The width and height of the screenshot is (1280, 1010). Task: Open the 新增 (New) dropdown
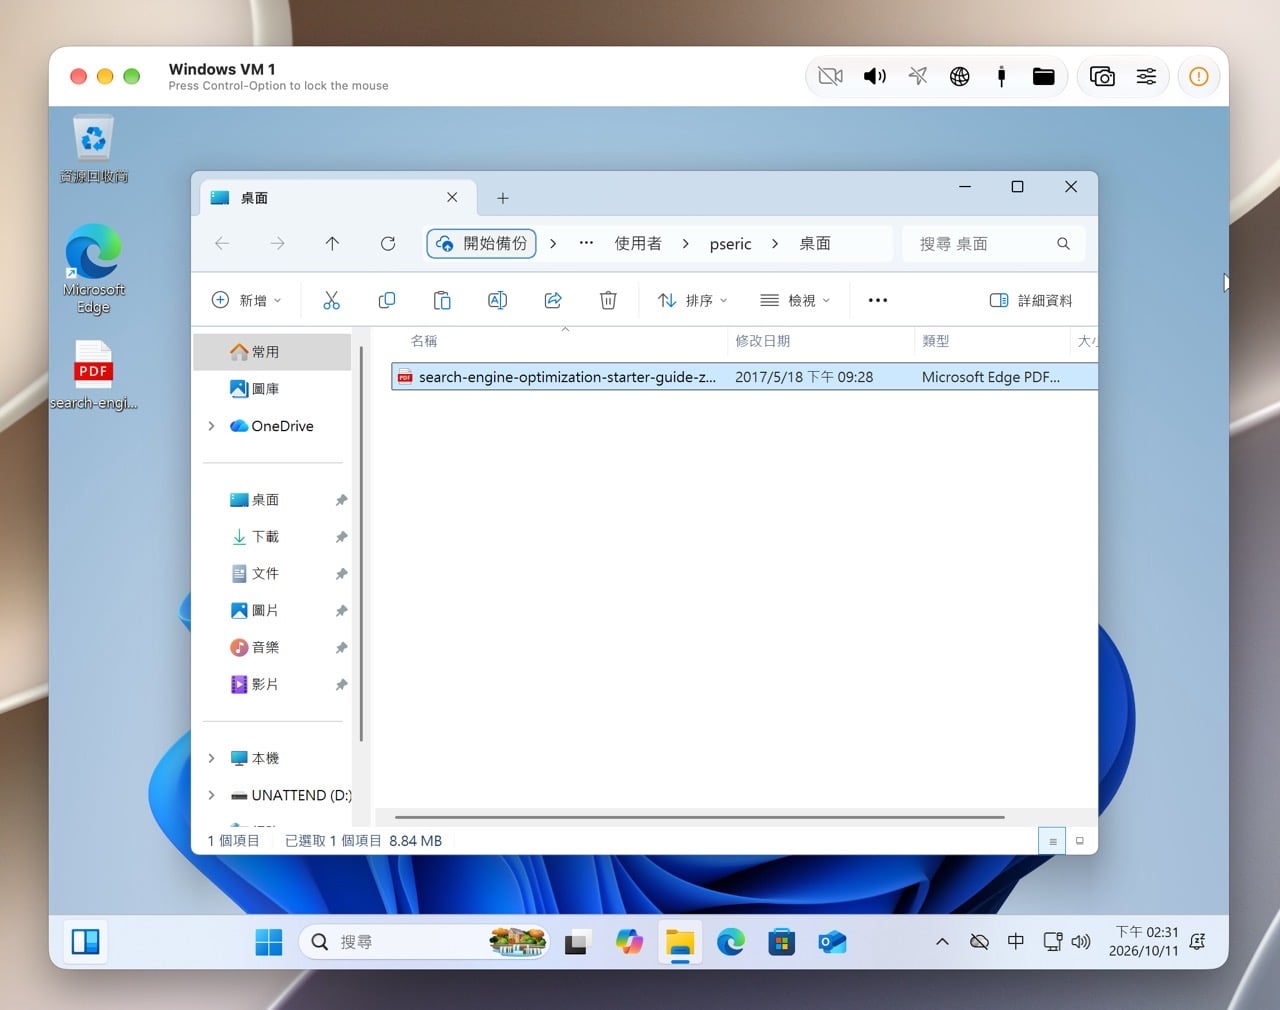click(x=247, y=300)
